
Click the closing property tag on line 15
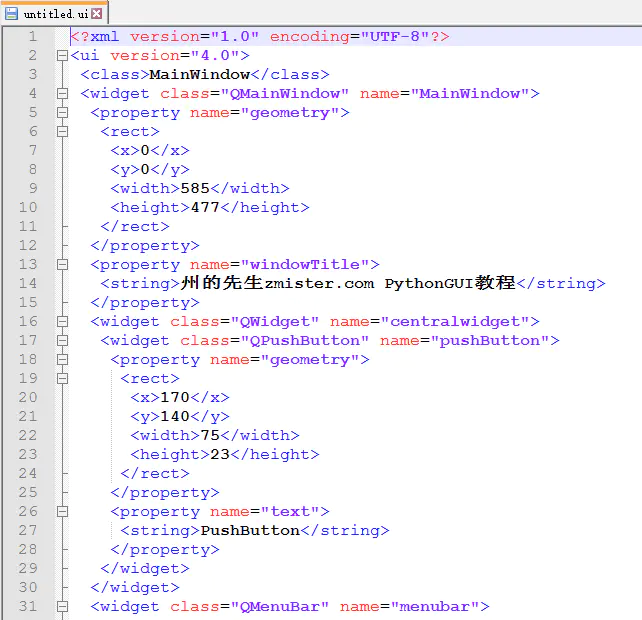pyautogui.click(x=145, y=303)
